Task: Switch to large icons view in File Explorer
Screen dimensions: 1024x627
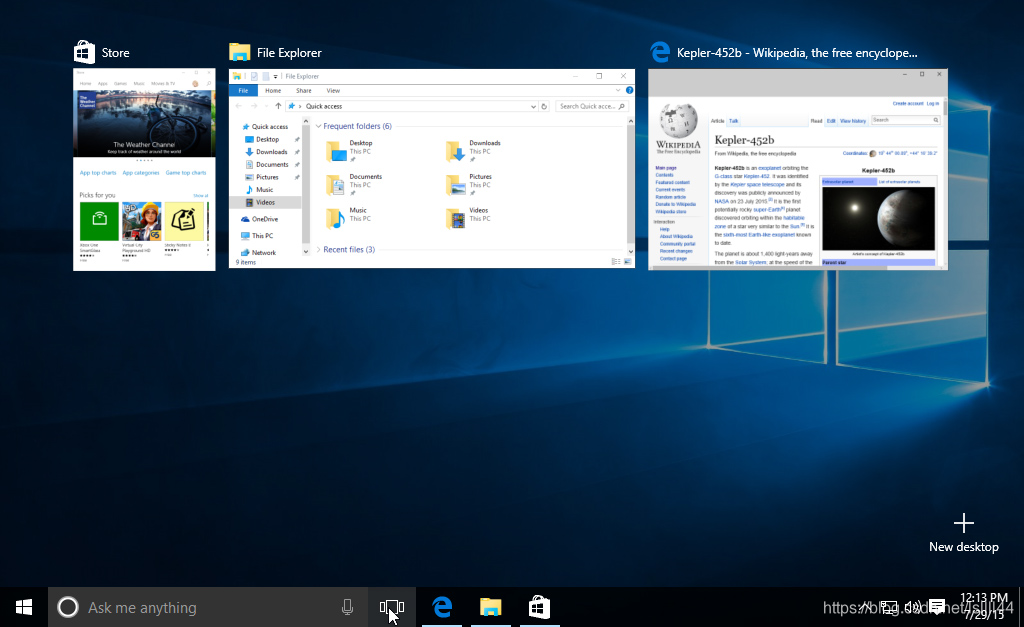Action: [628, 262]
